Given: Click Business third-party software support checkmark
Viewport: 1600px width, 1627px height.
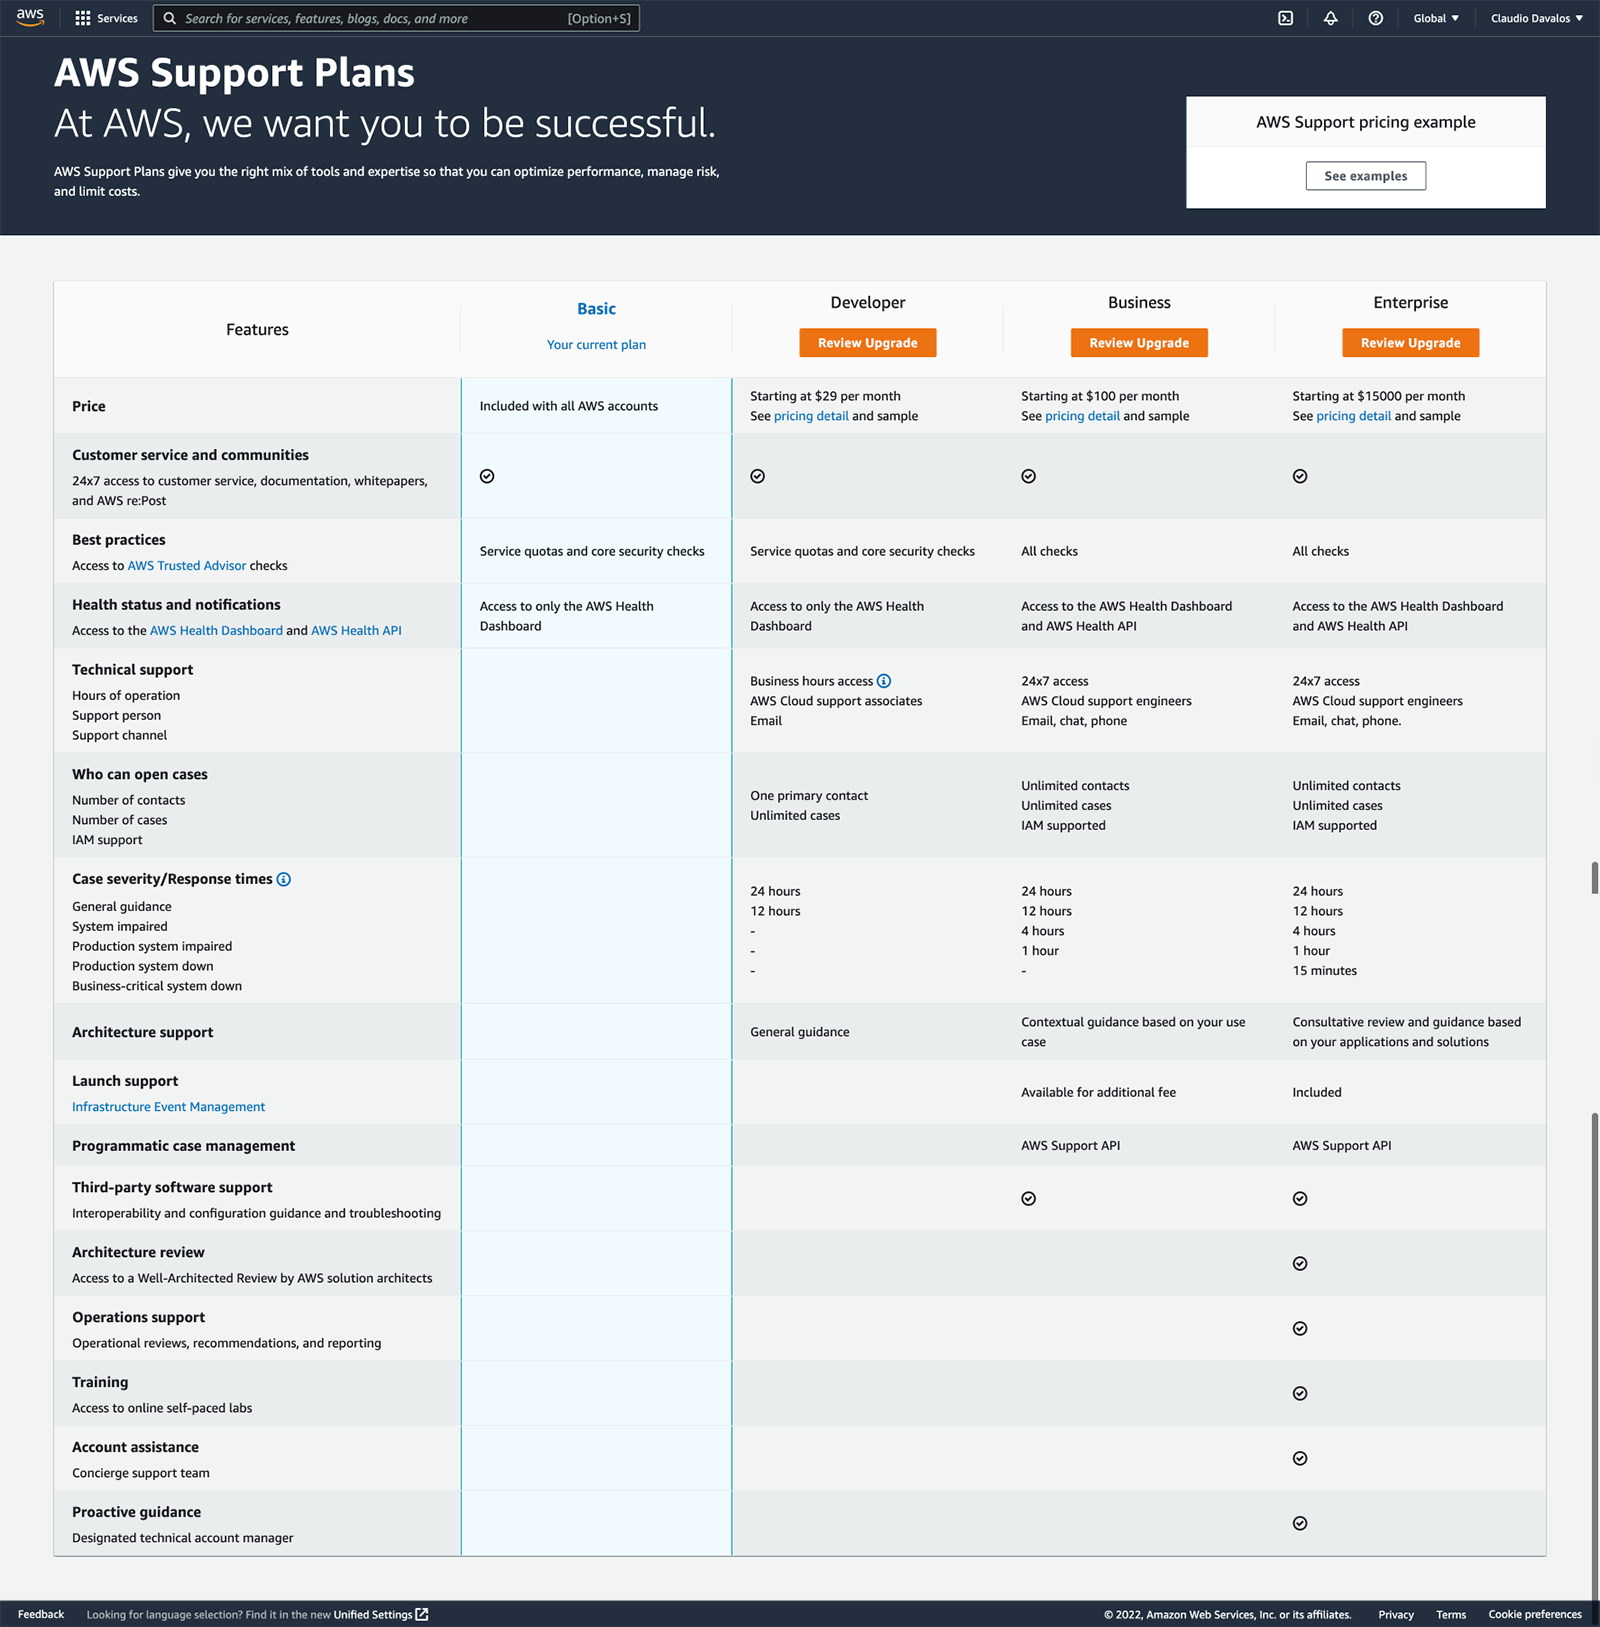Looking at the screenshot, I should (1029, 1198).
